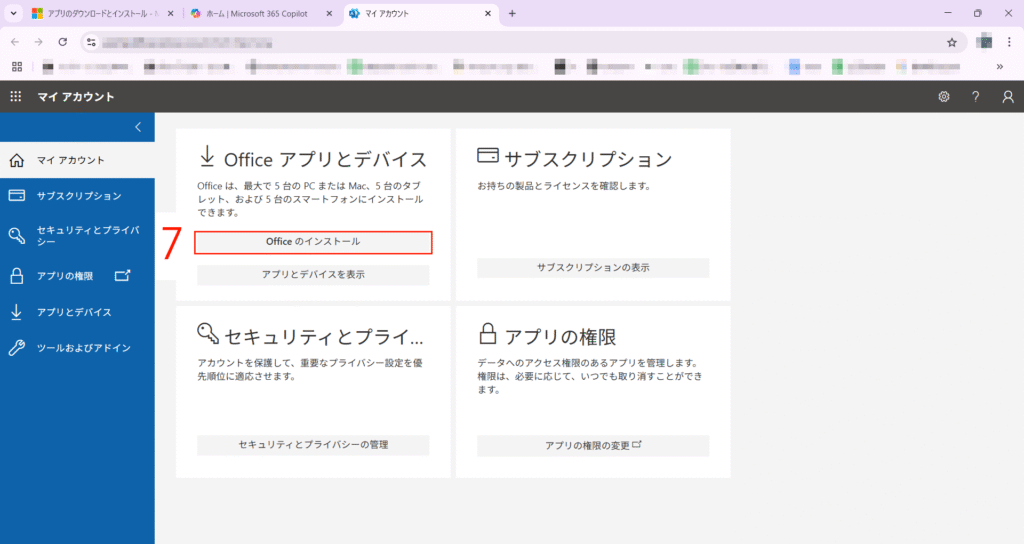This screenshot has height=544, width=1024.
Task: Open アプリとデバイス in sidebar
Action: pos(77,312)
